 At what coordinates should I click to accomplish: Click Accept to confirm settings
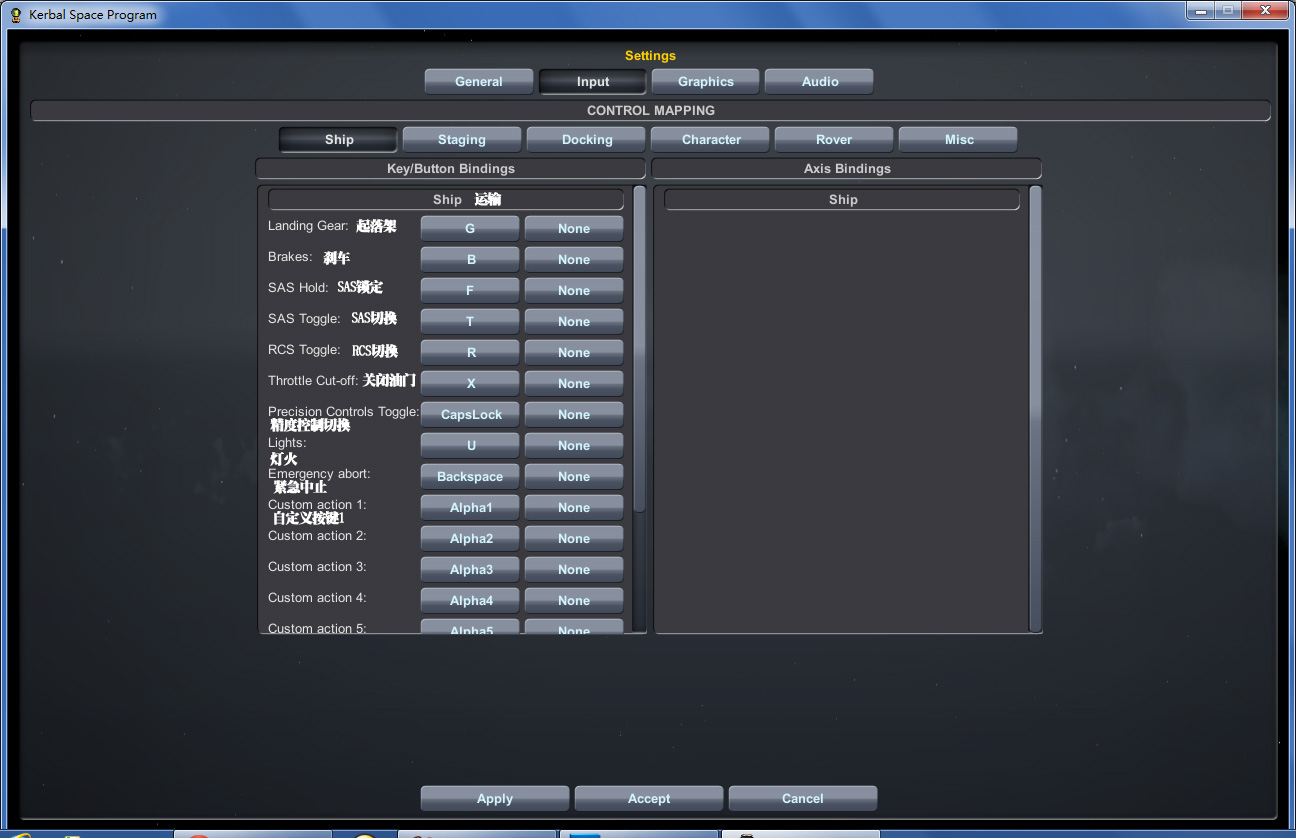[649, 799]
